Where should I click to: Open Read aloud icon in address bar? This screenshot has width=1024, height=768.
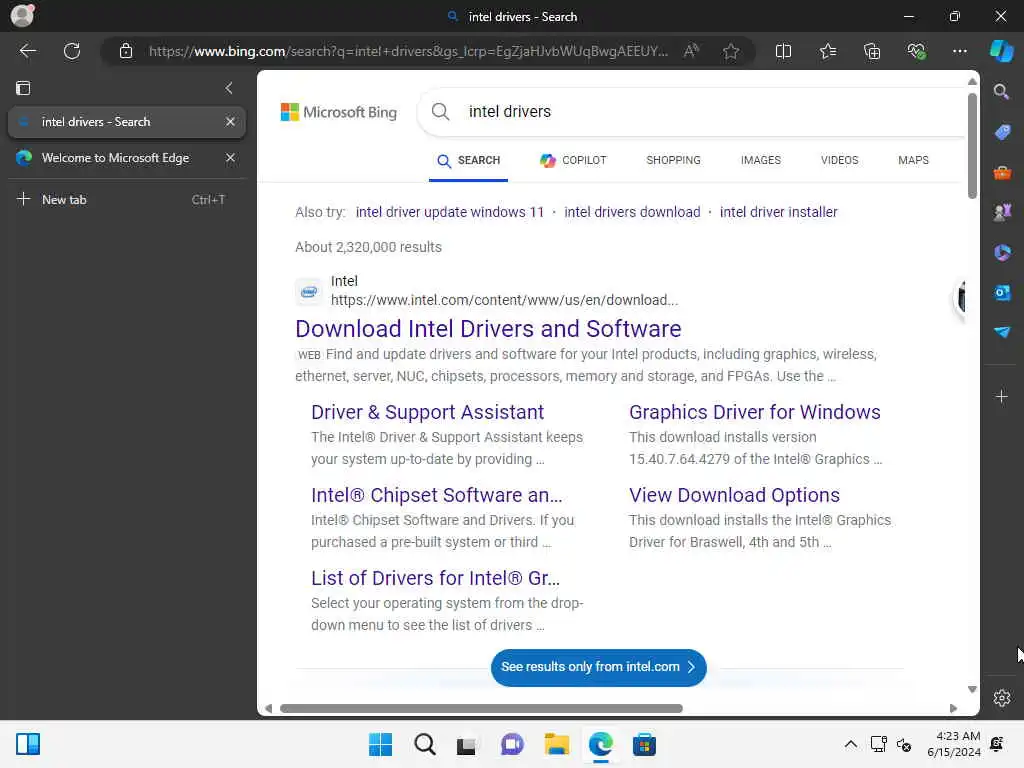click(691, 51)
